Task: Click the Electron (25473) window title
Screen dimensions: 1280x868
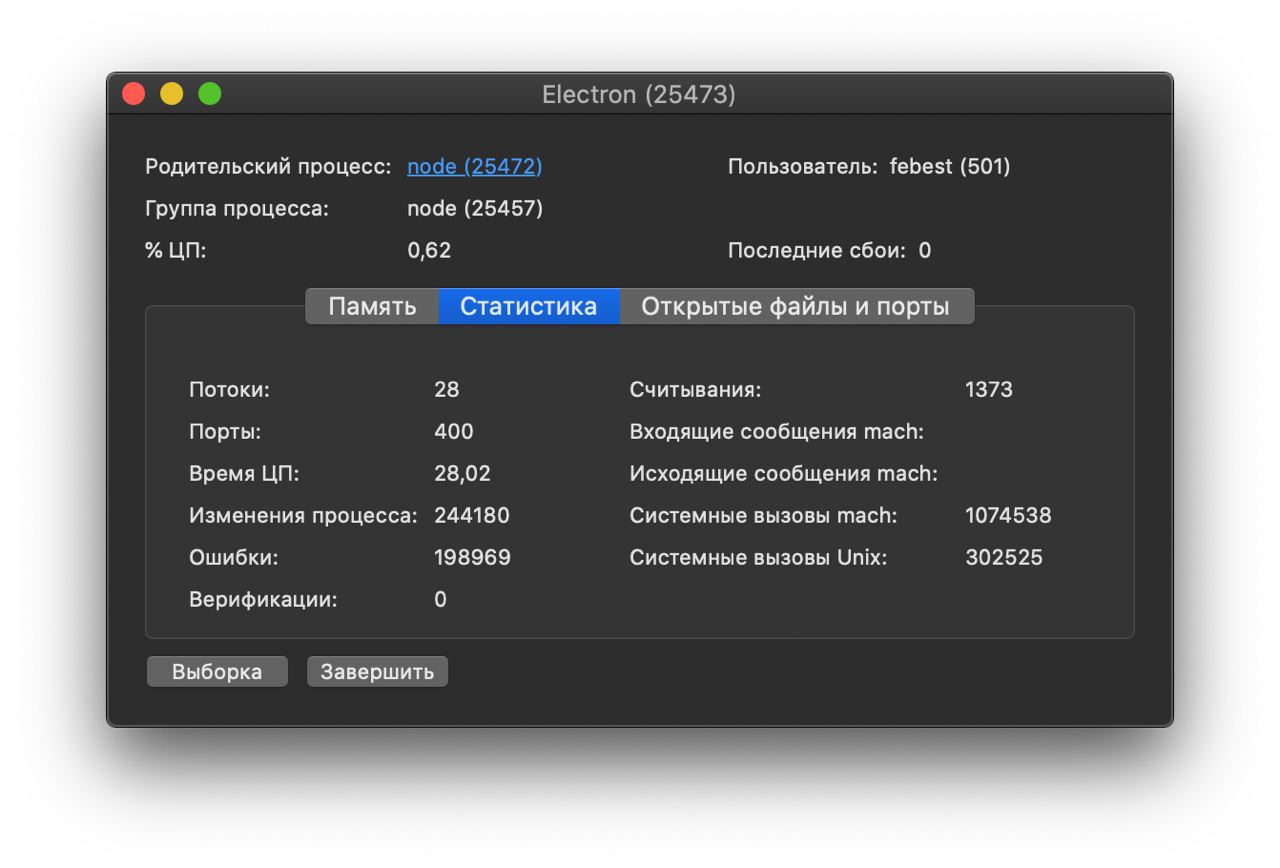Action: coord(638,95)
